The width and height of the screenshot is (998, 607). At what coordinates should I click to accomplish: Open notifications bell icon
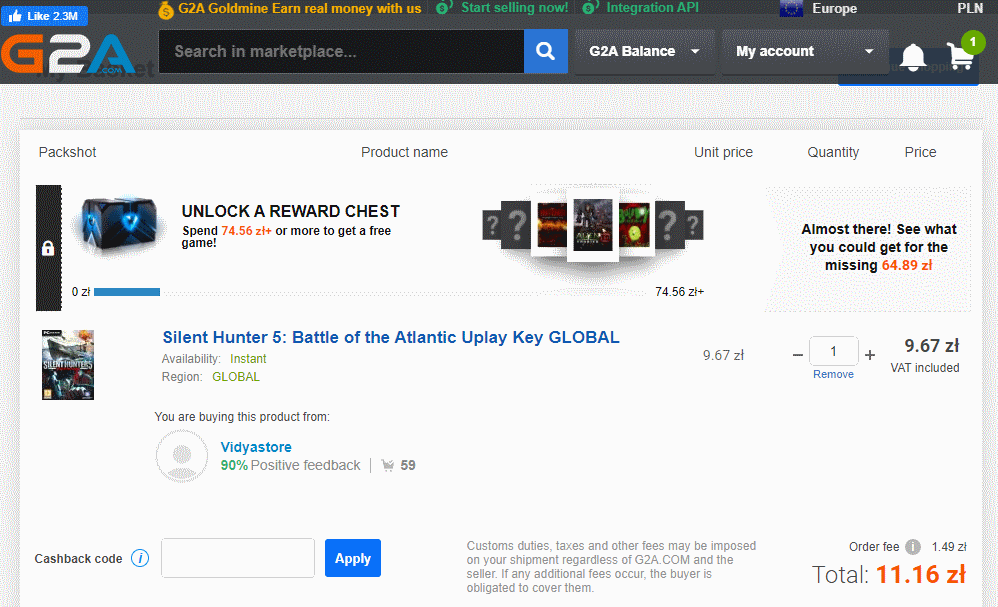[x=912, y=58]
